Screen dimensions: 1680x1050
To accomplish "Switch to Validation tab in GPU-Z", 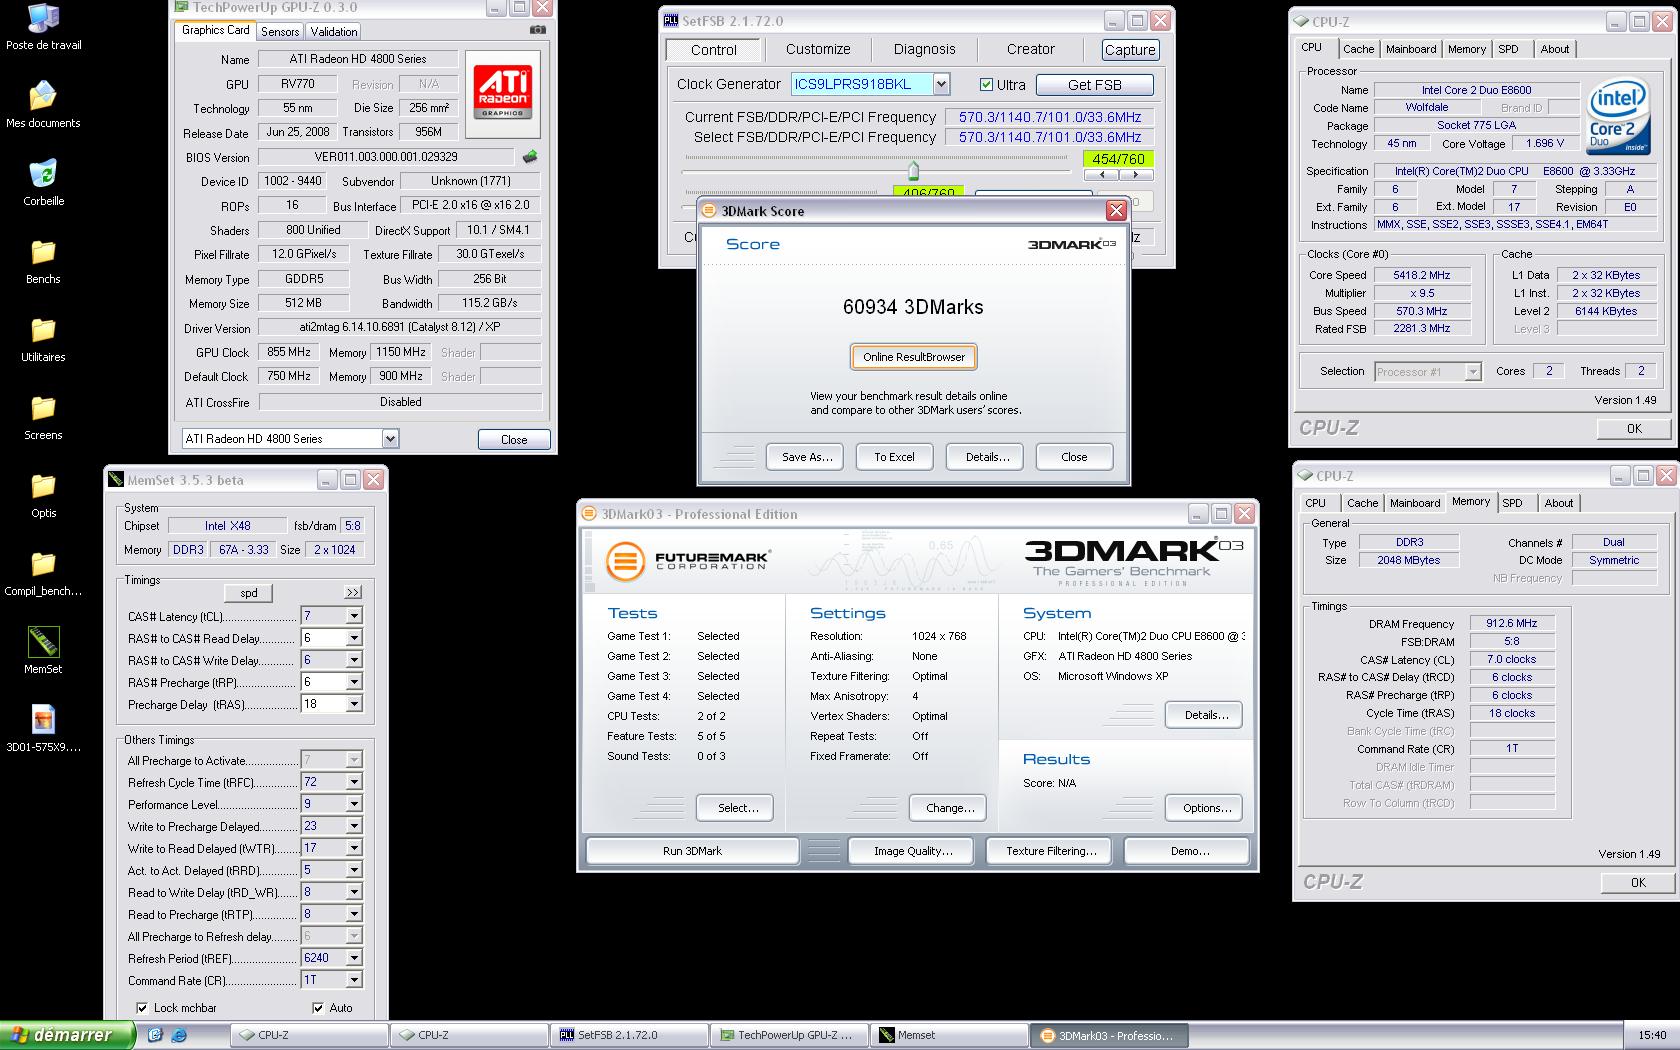I will click(x=334, y=32).
